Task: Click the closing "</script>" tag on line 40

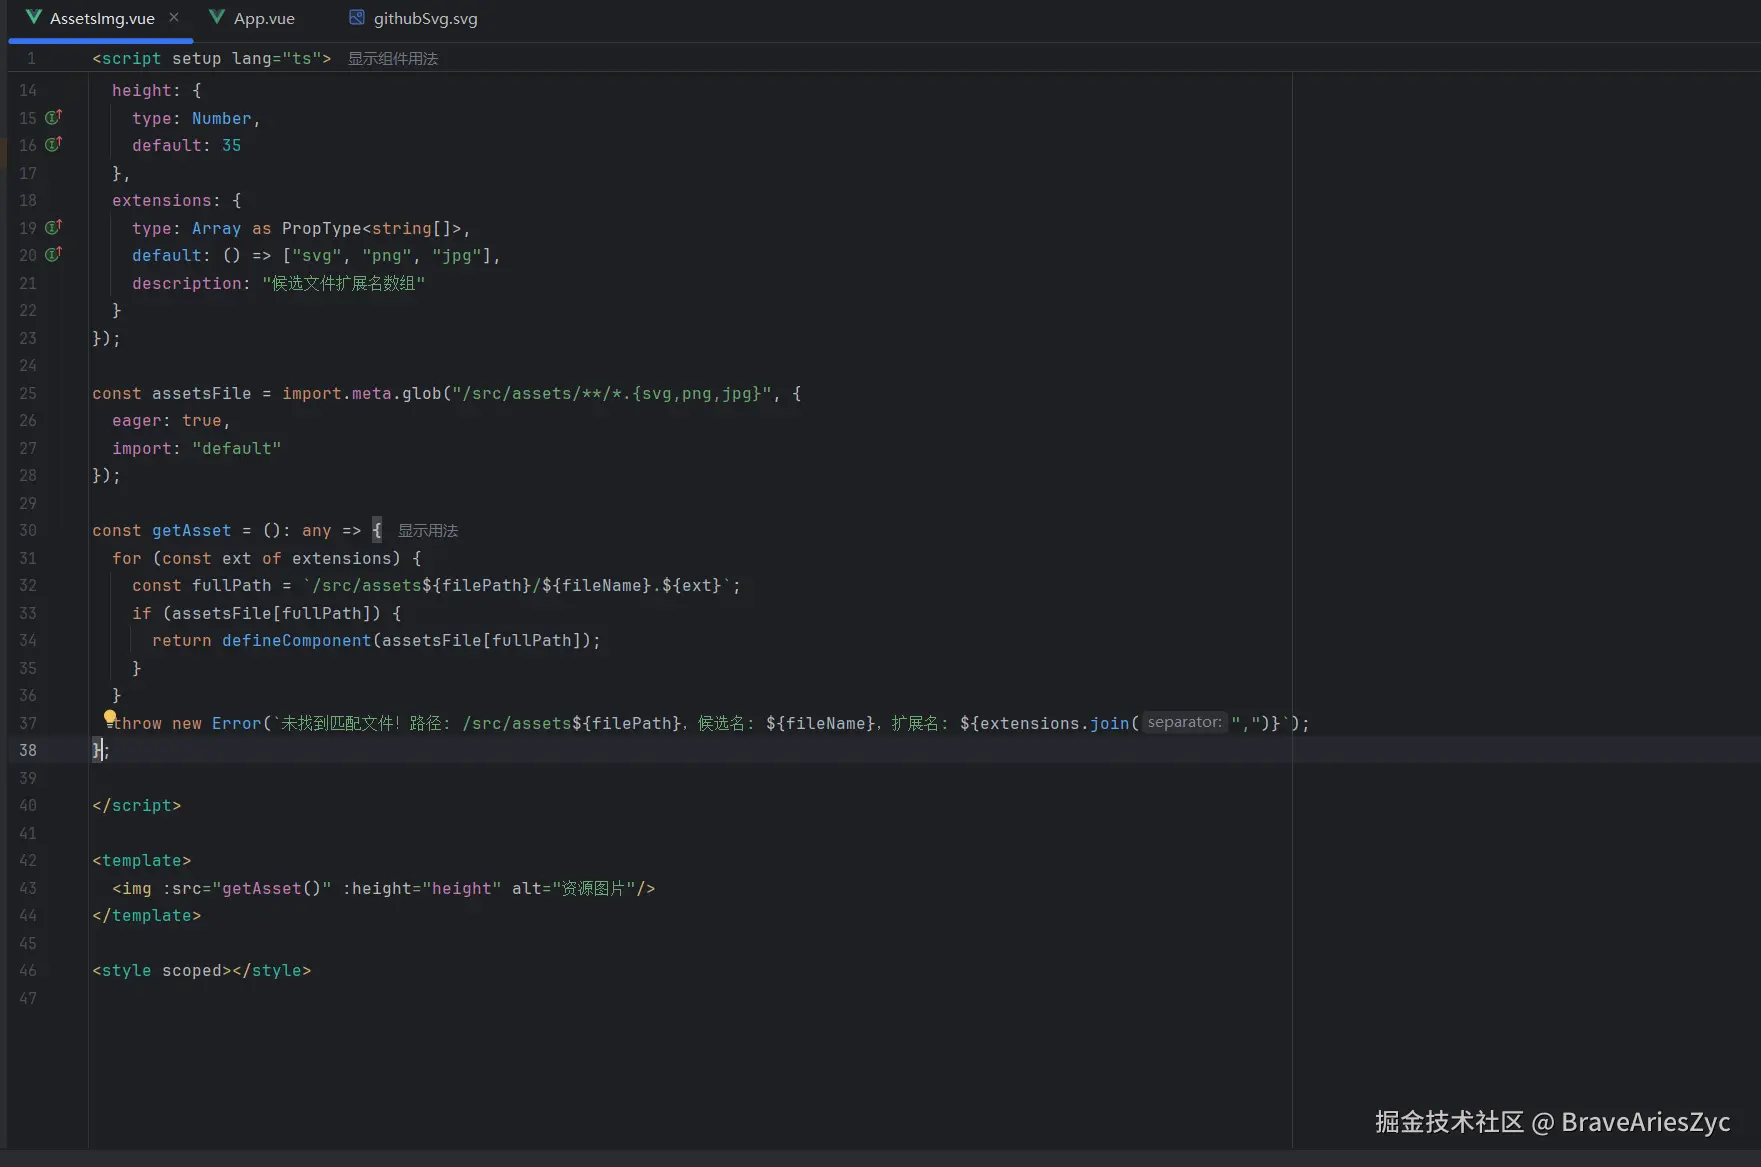Action: (x=137, y=806)
